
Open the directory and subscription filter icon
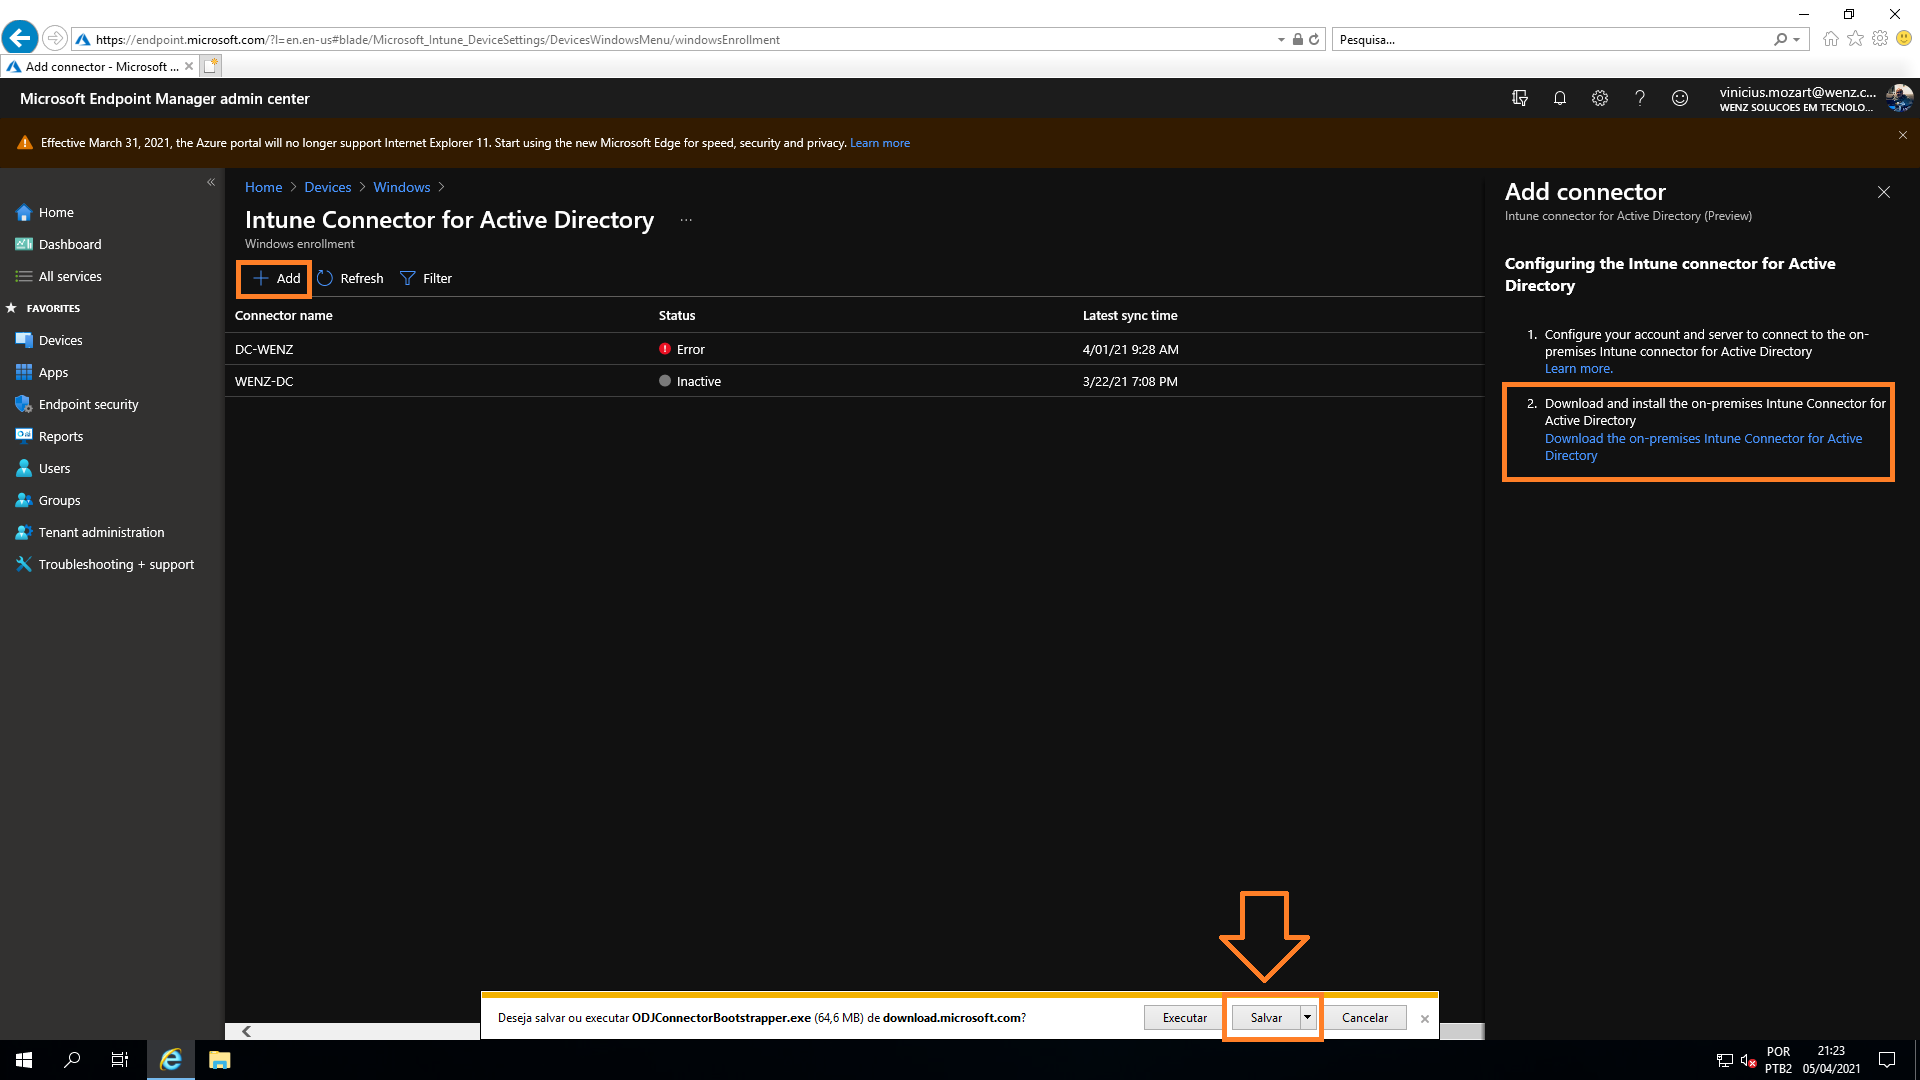(1519, 98)
